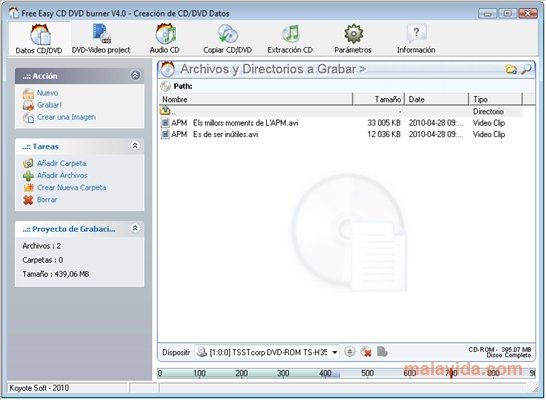Click the 33 005 KB size cell
546x400 pixels.
tap(384, 123)
